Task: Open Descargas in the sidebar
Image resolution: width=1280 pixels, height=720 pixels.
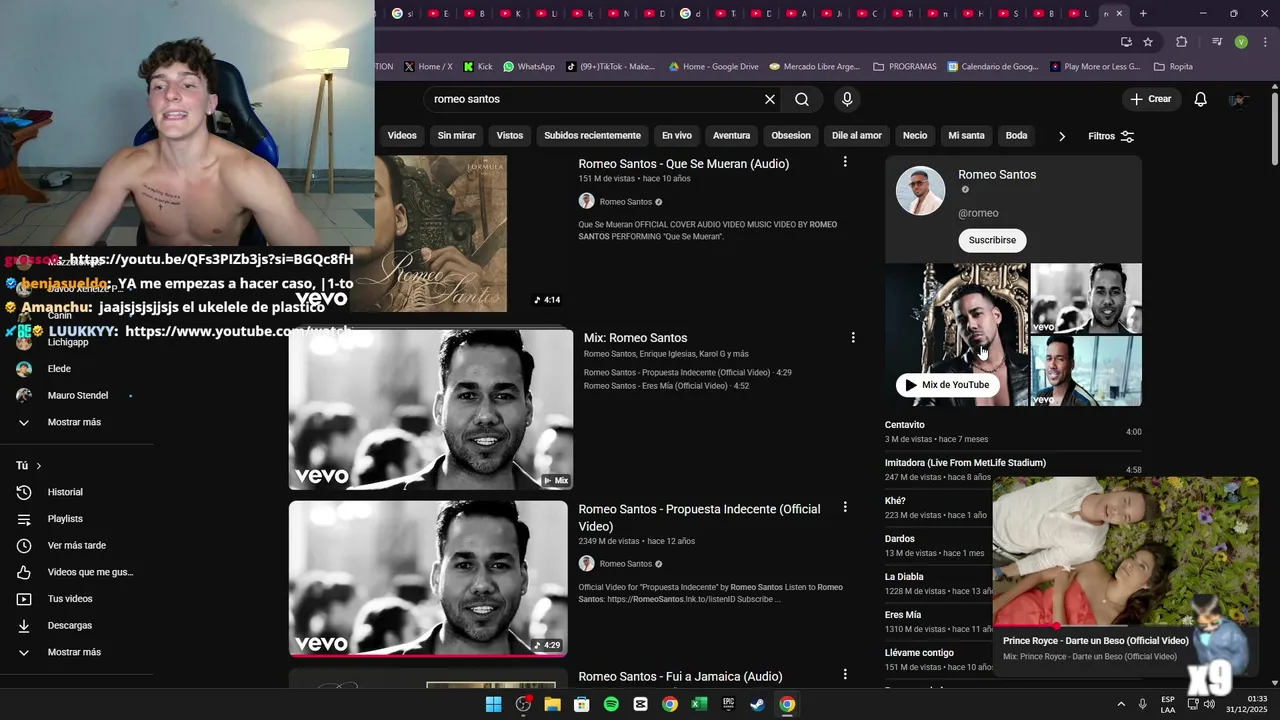Action: coord(70,625)
